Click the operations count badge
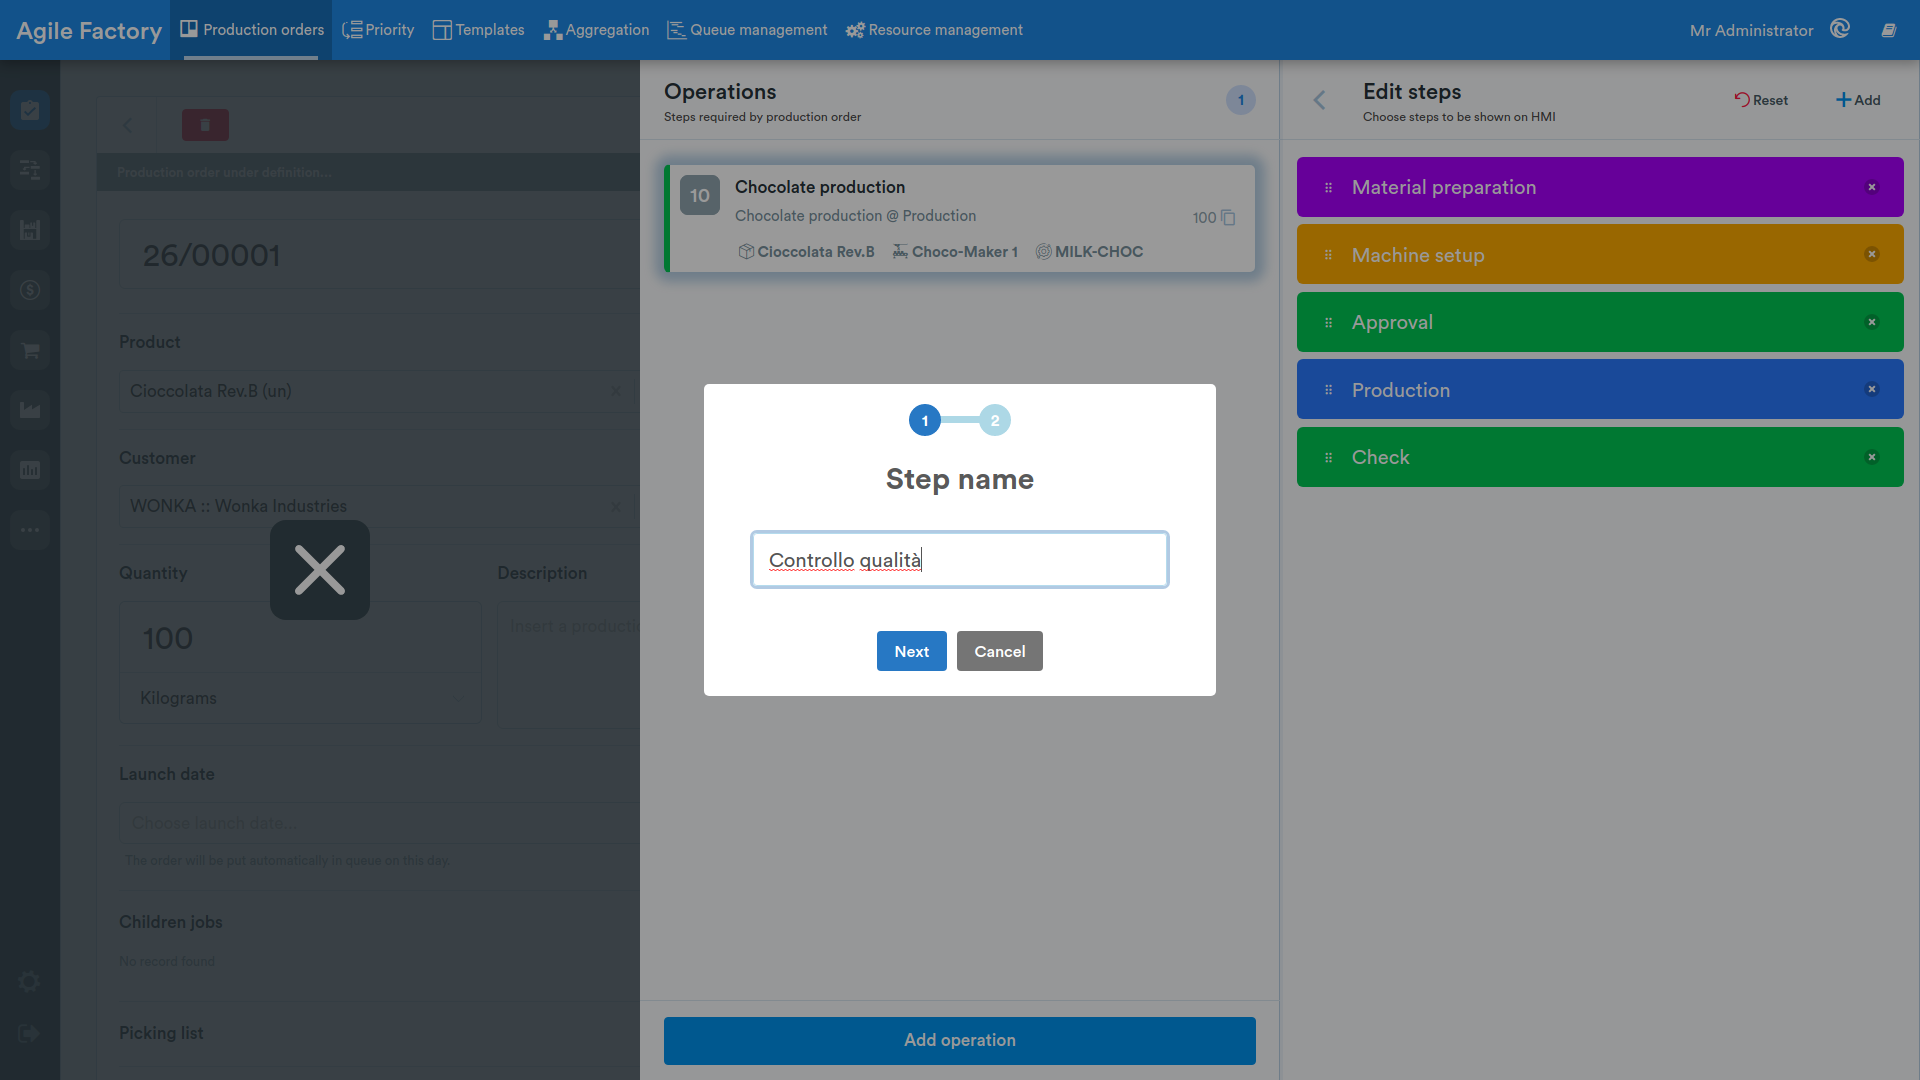Screen dimensions: 1920x1080 [1241, 100]
